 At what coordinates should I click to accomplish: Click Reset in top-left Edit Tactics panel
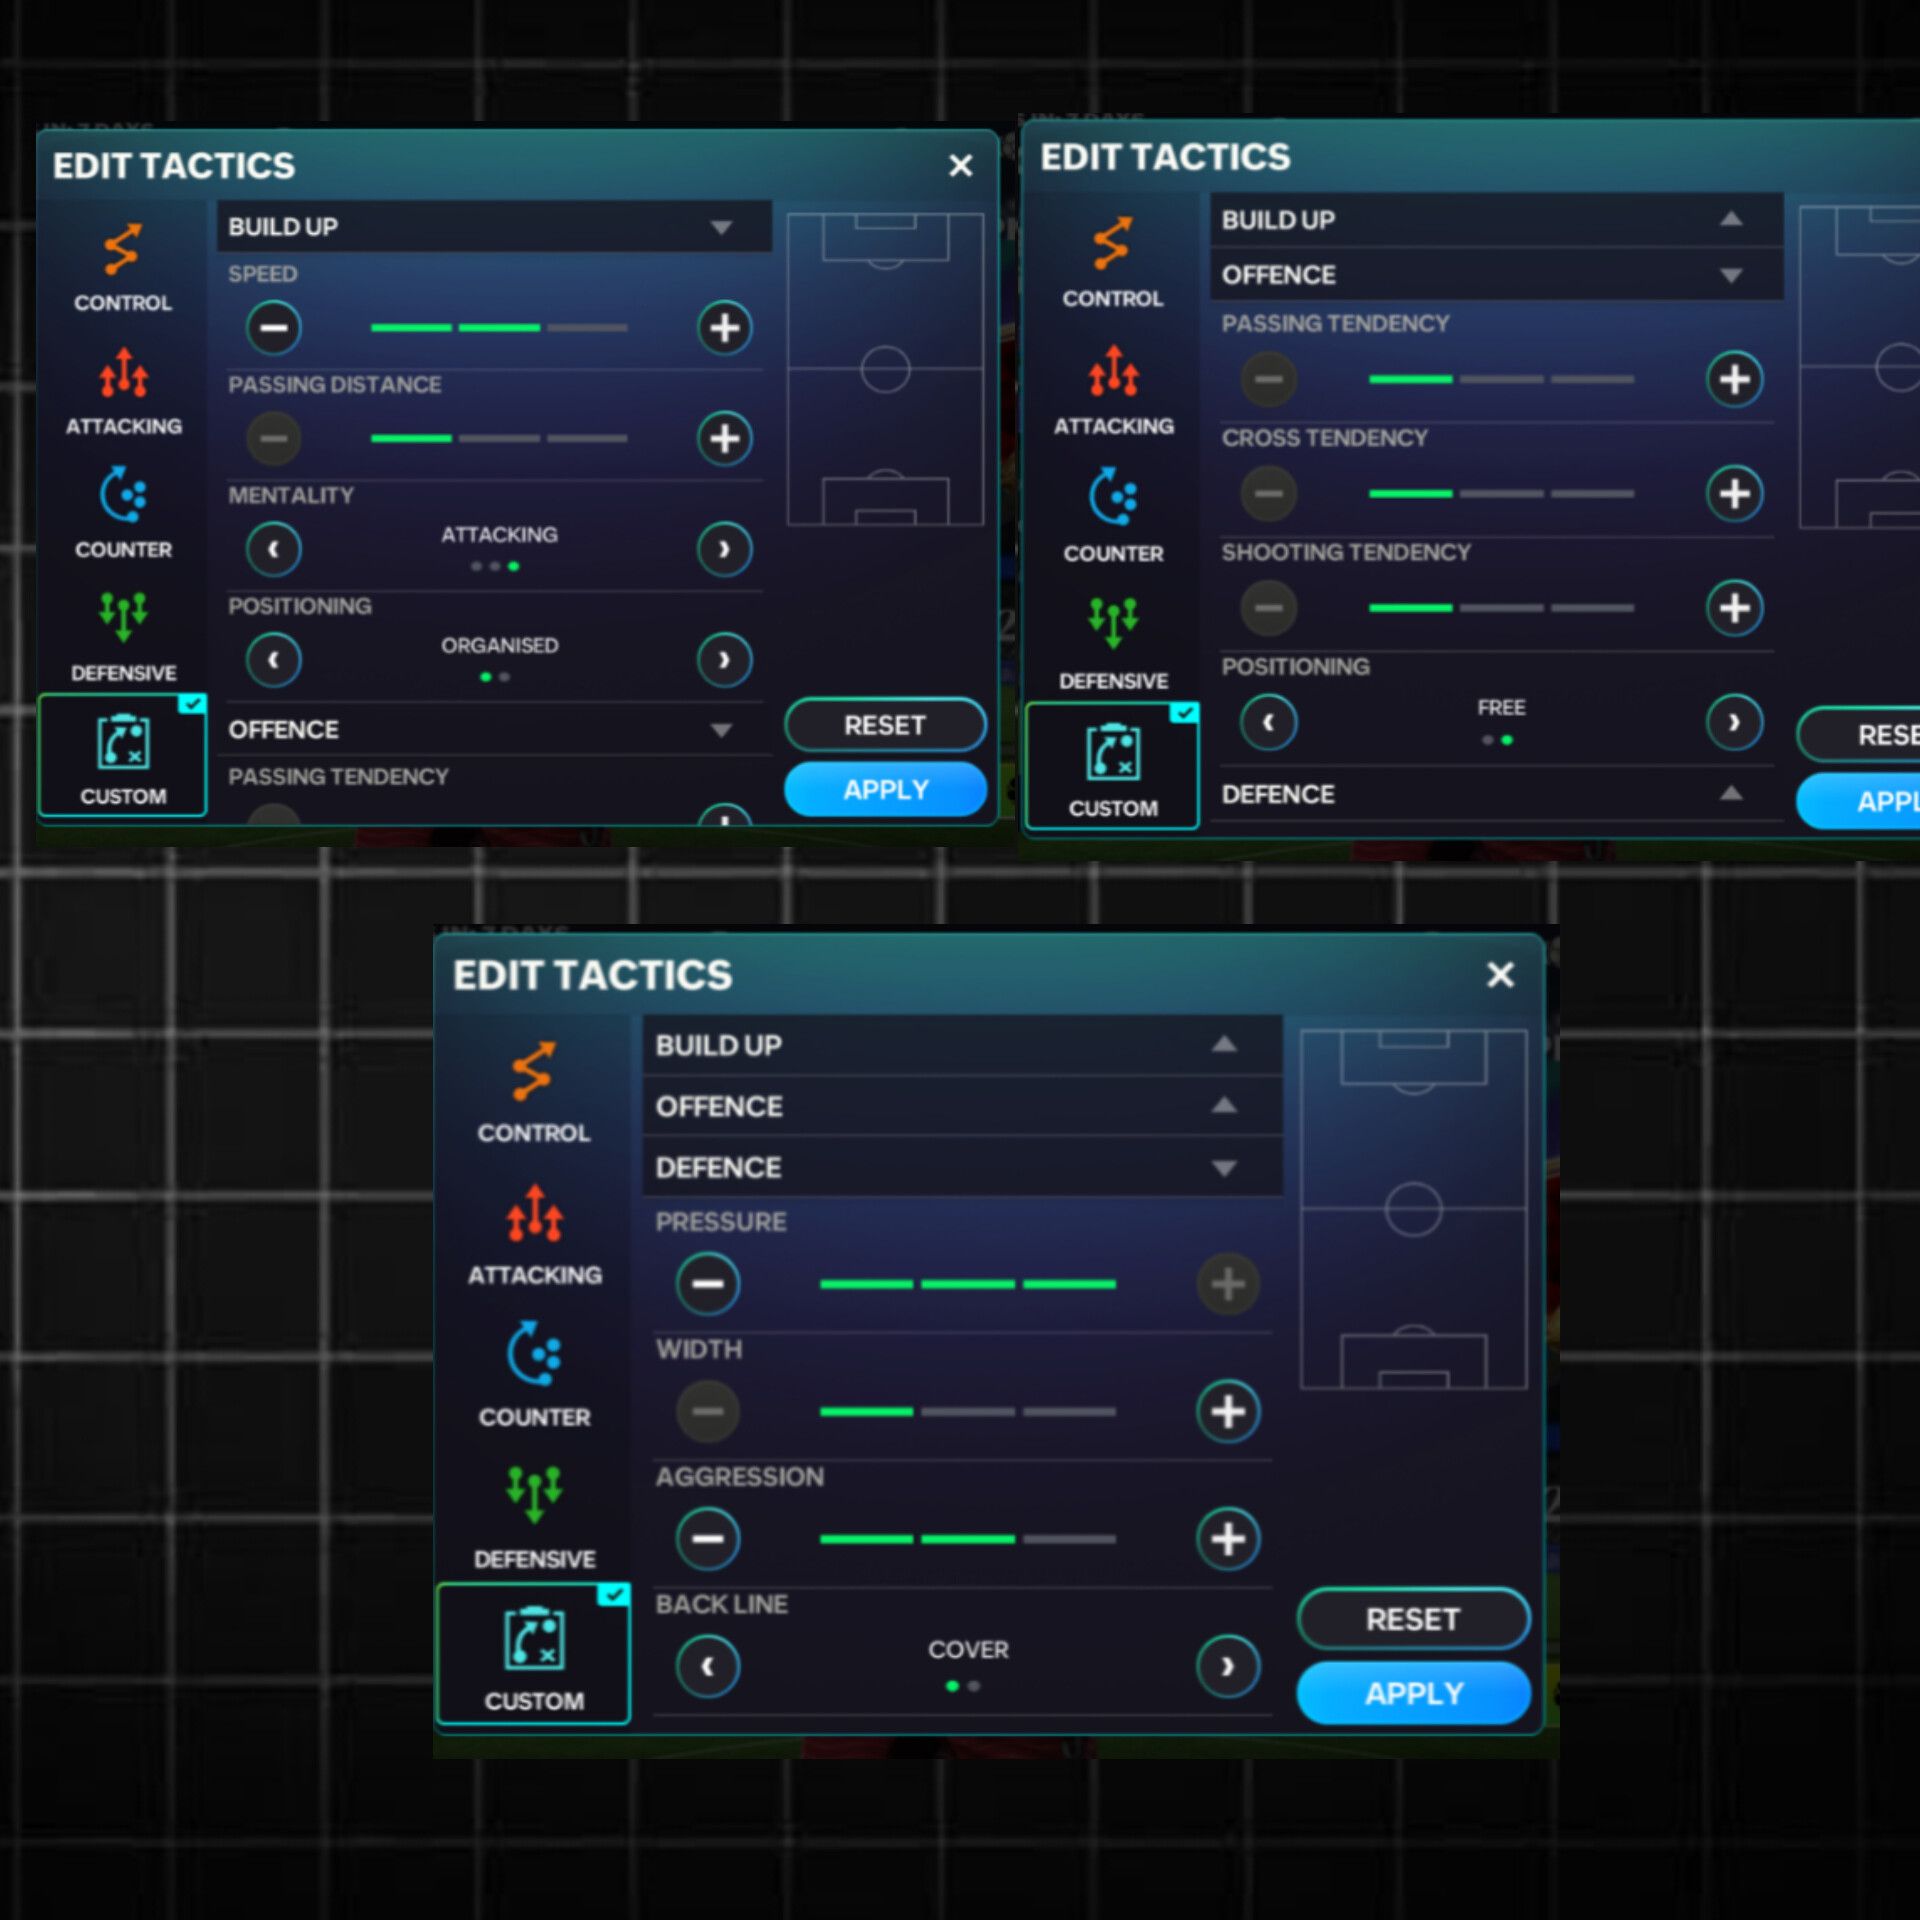(x=885, y=725)
